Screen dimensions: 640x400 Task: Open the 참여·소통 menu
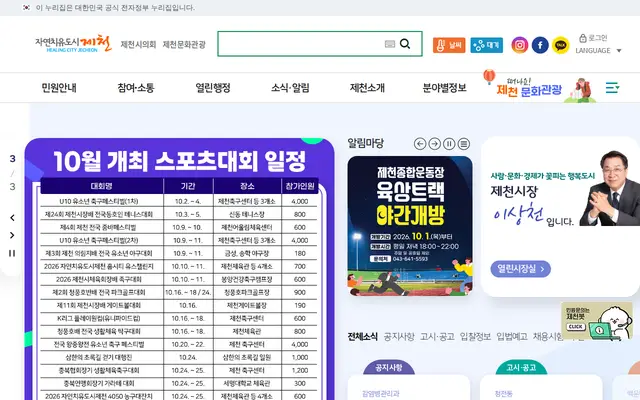[136, 87]
